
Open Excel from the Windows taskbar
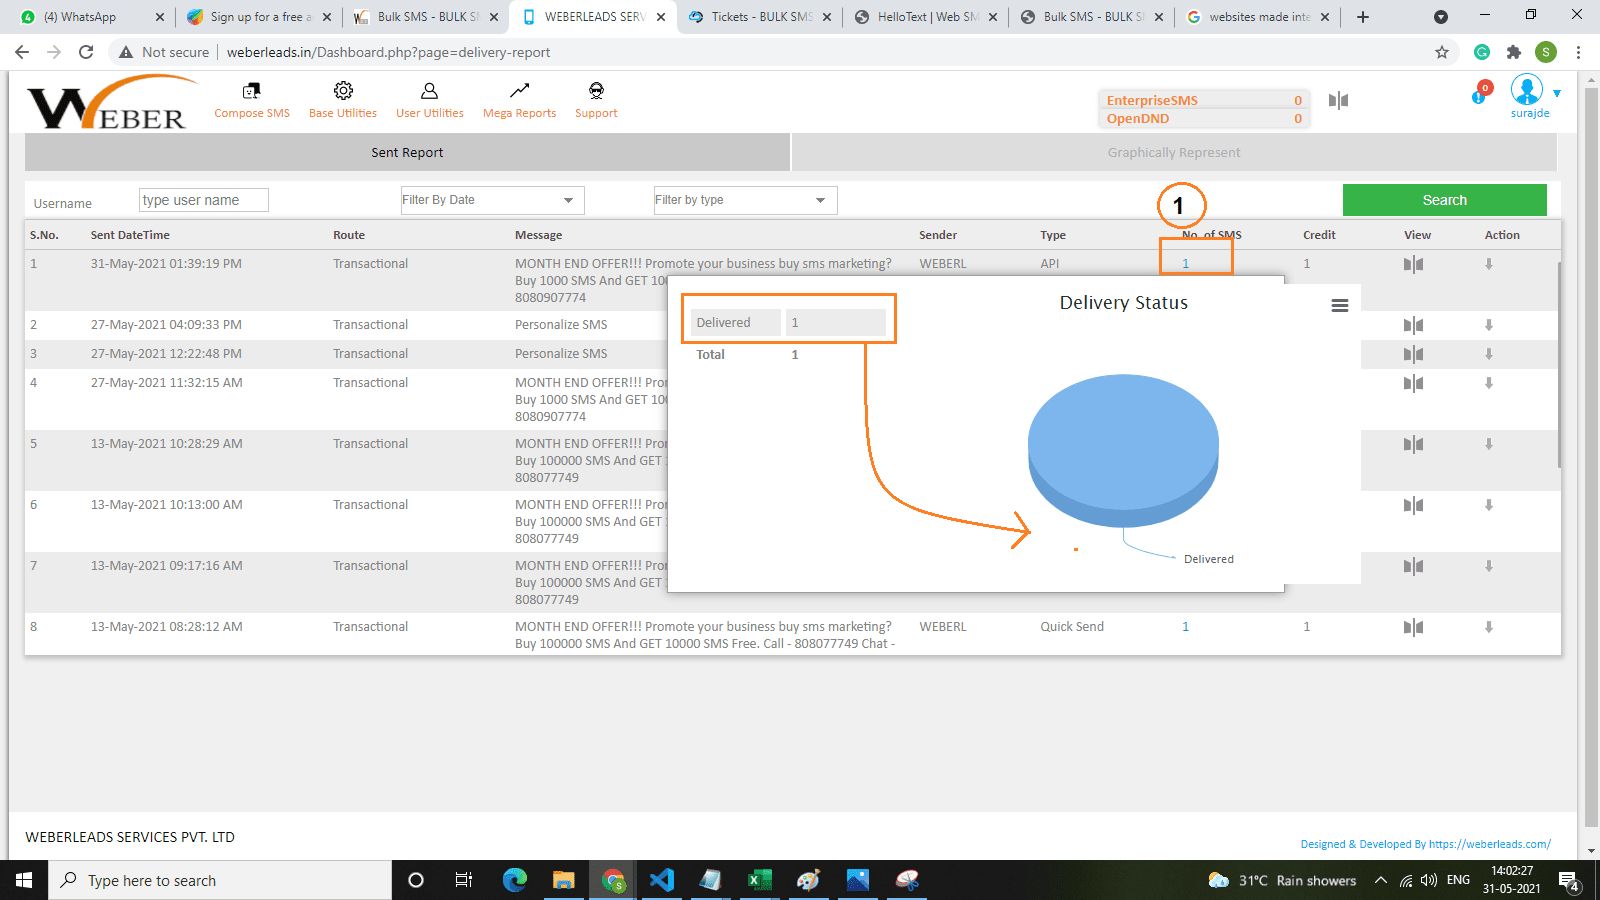[760, 880]
